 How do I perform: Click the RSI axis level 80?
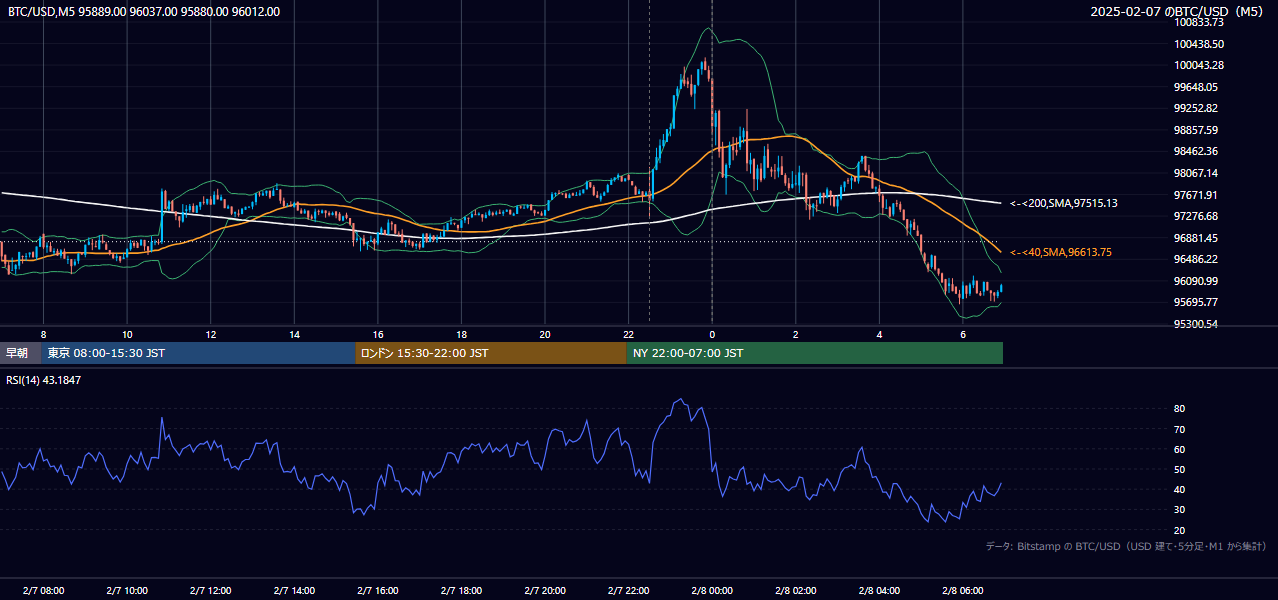(x=1179, y=409)
